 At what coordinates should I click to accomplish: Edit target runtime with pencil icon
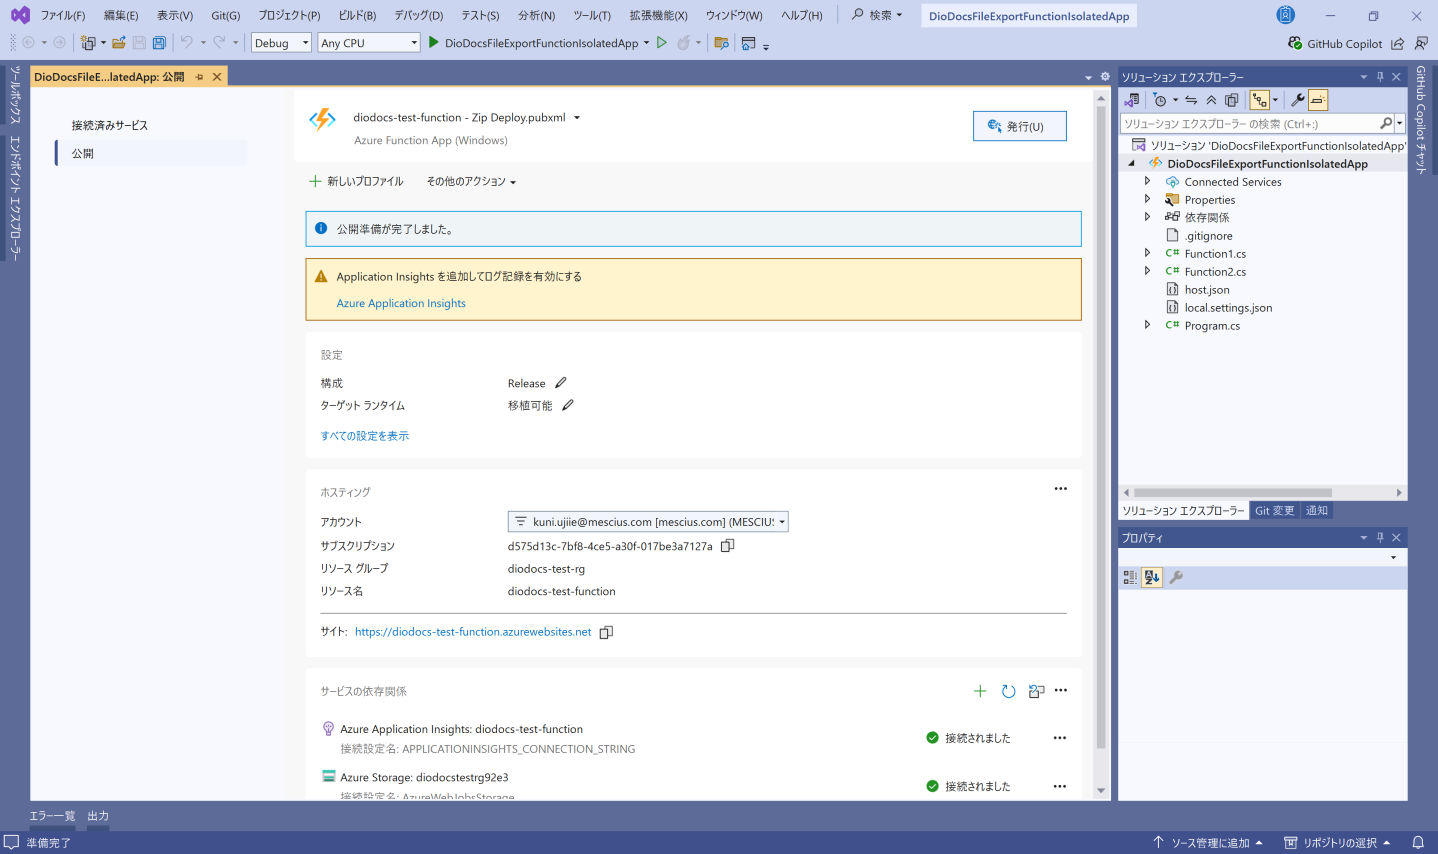tap(568, 405)
